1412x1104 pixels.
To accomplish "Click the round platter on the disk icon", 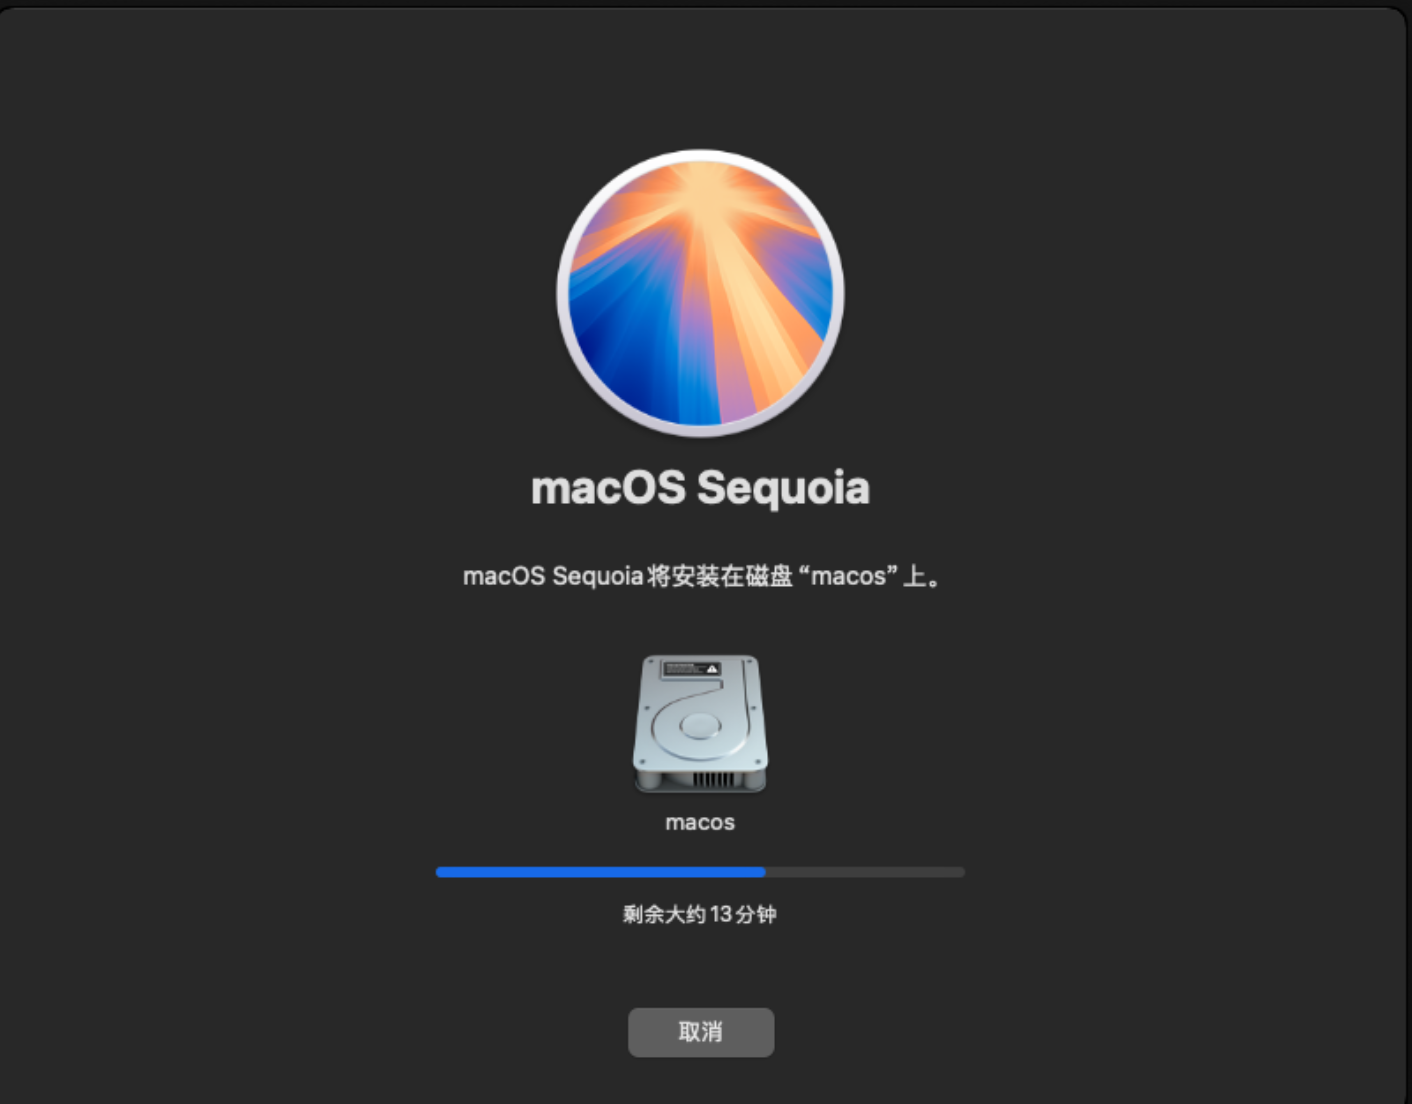I will [x=699, y=726].
